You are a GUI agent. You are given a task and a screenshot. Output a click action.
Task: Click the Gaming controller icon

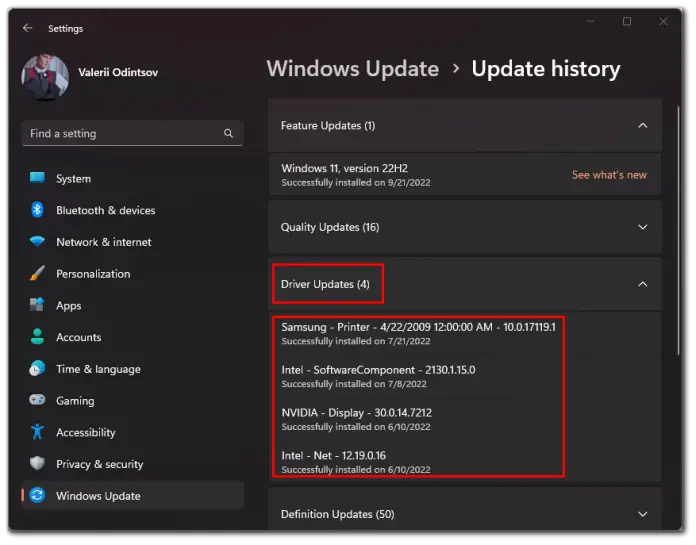click(37, 400)
